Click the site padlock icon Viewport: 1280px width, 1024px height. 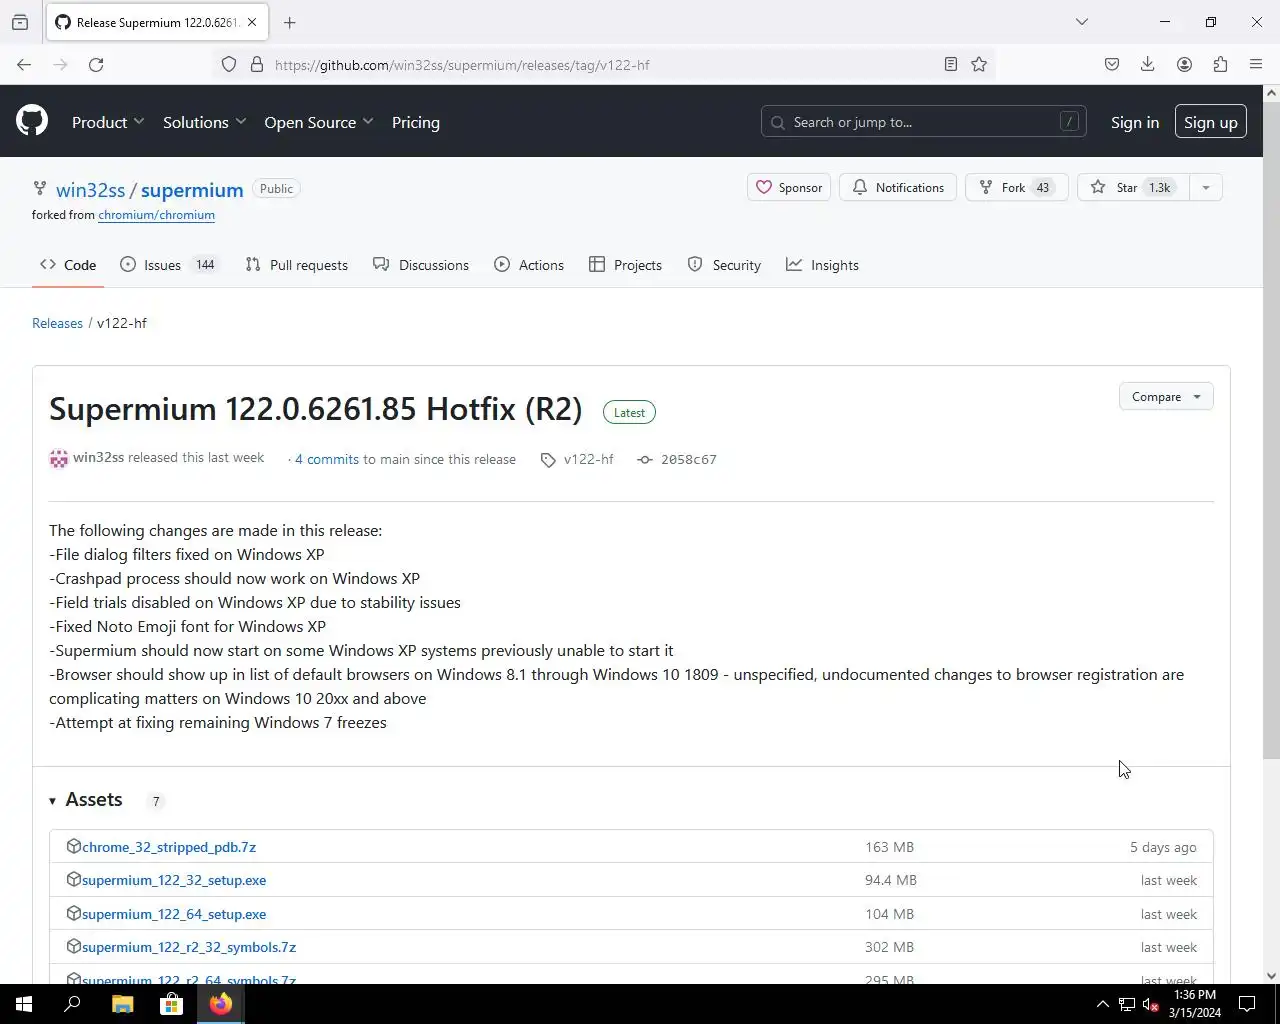click(257, 64)
